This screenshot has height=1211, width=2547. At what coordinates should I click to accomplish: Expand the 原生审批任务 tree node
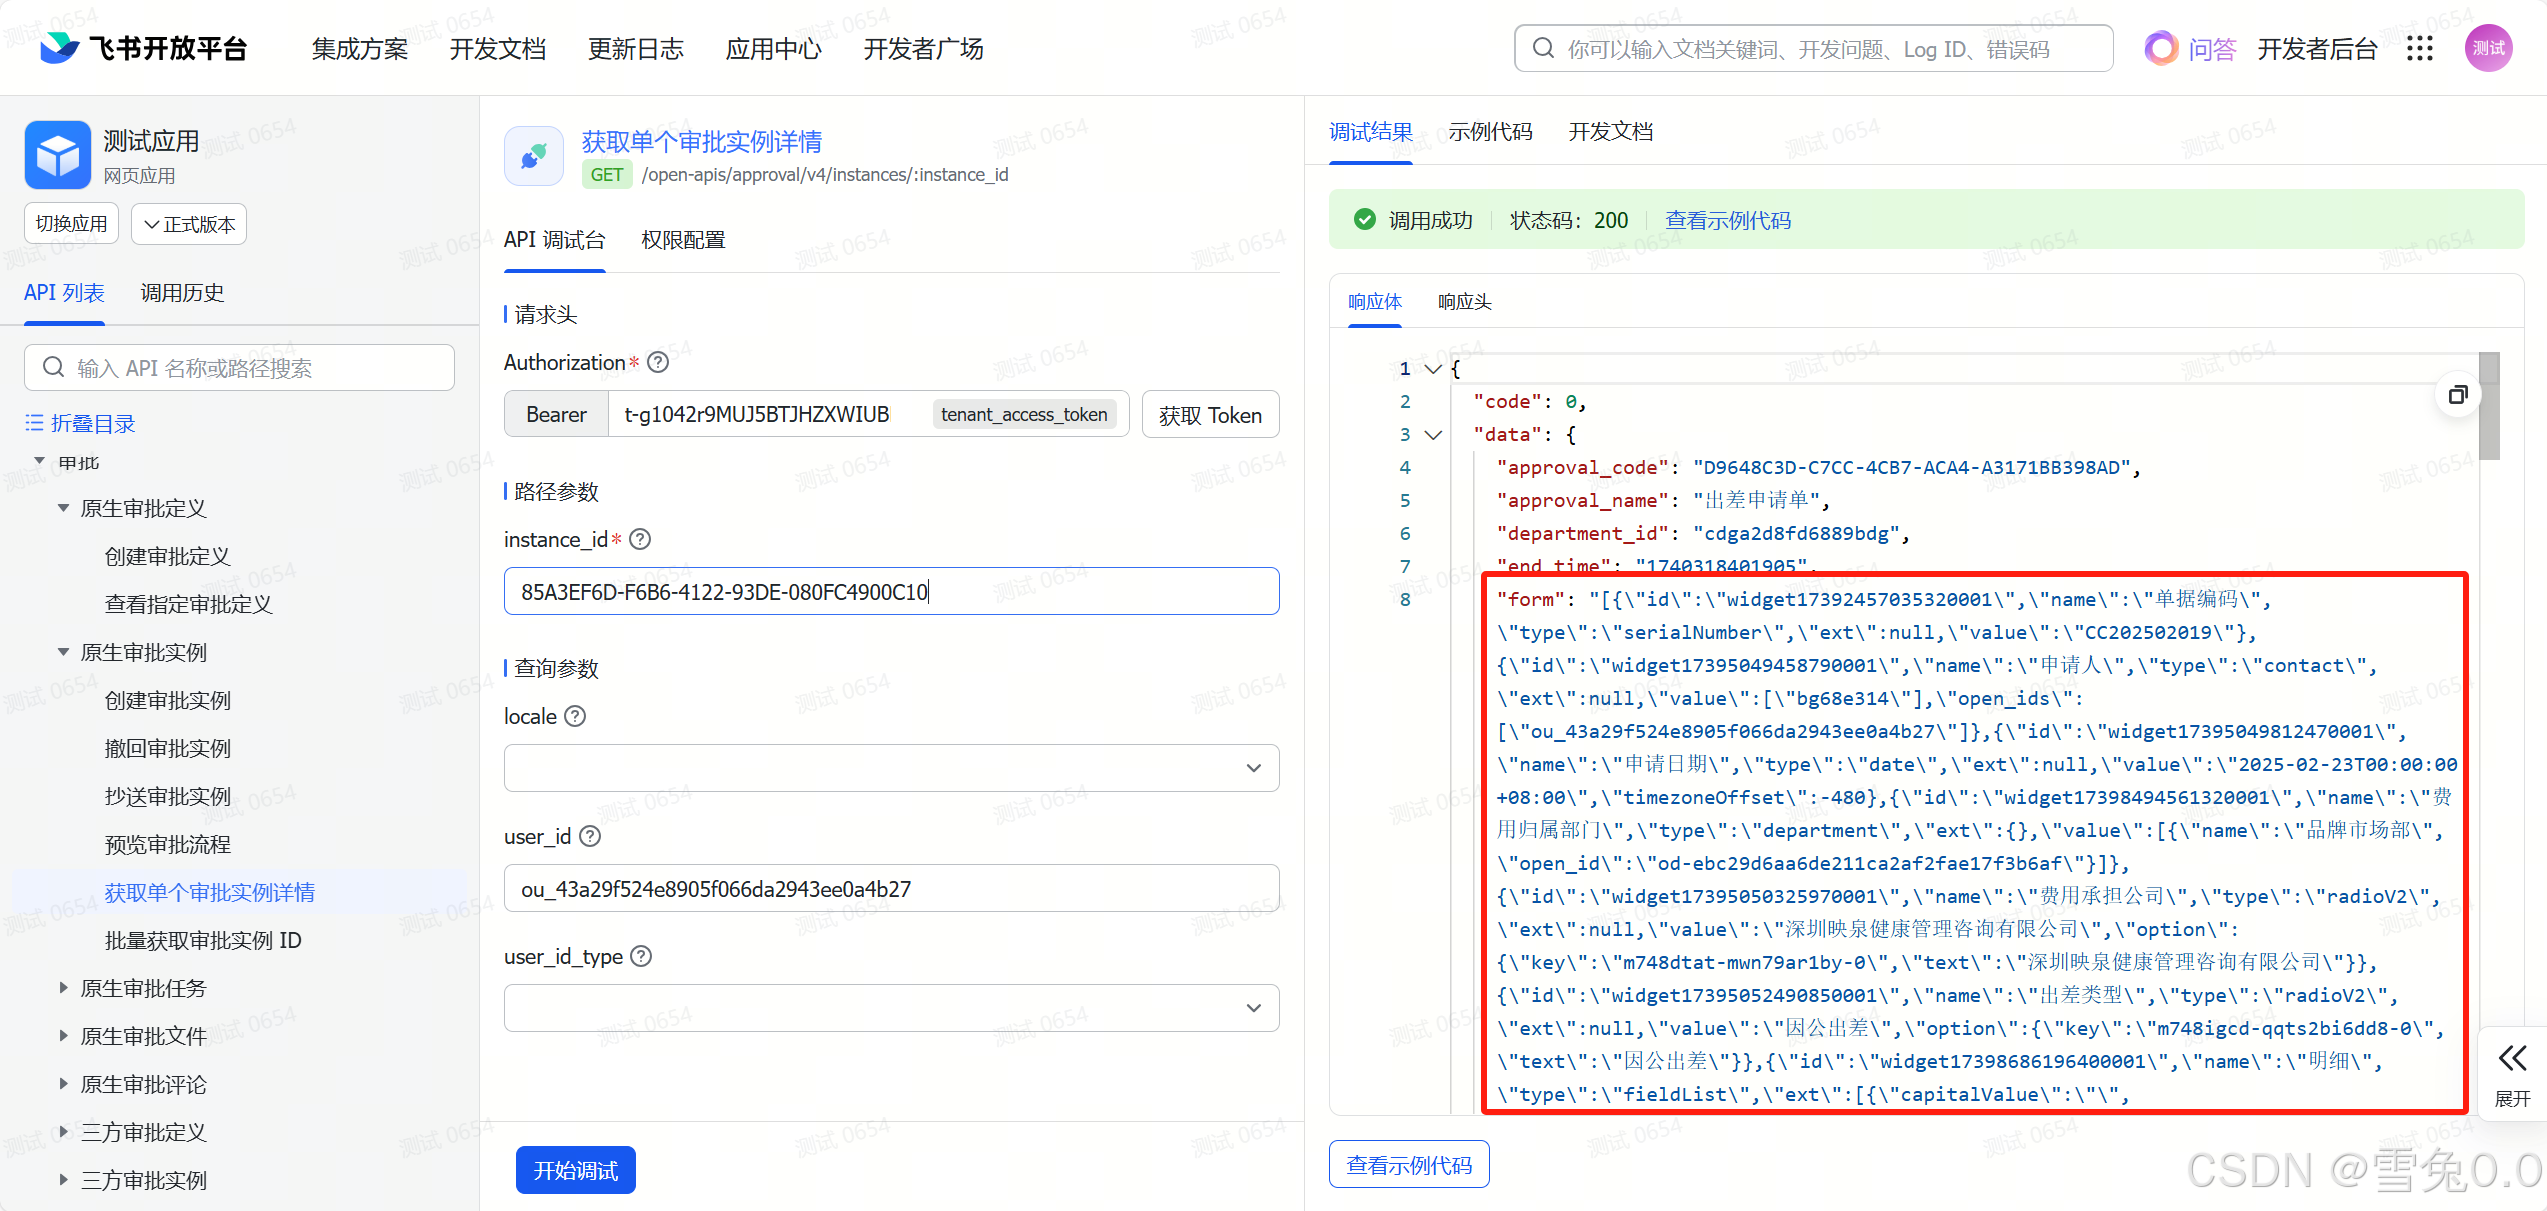(x=63, y=988)
